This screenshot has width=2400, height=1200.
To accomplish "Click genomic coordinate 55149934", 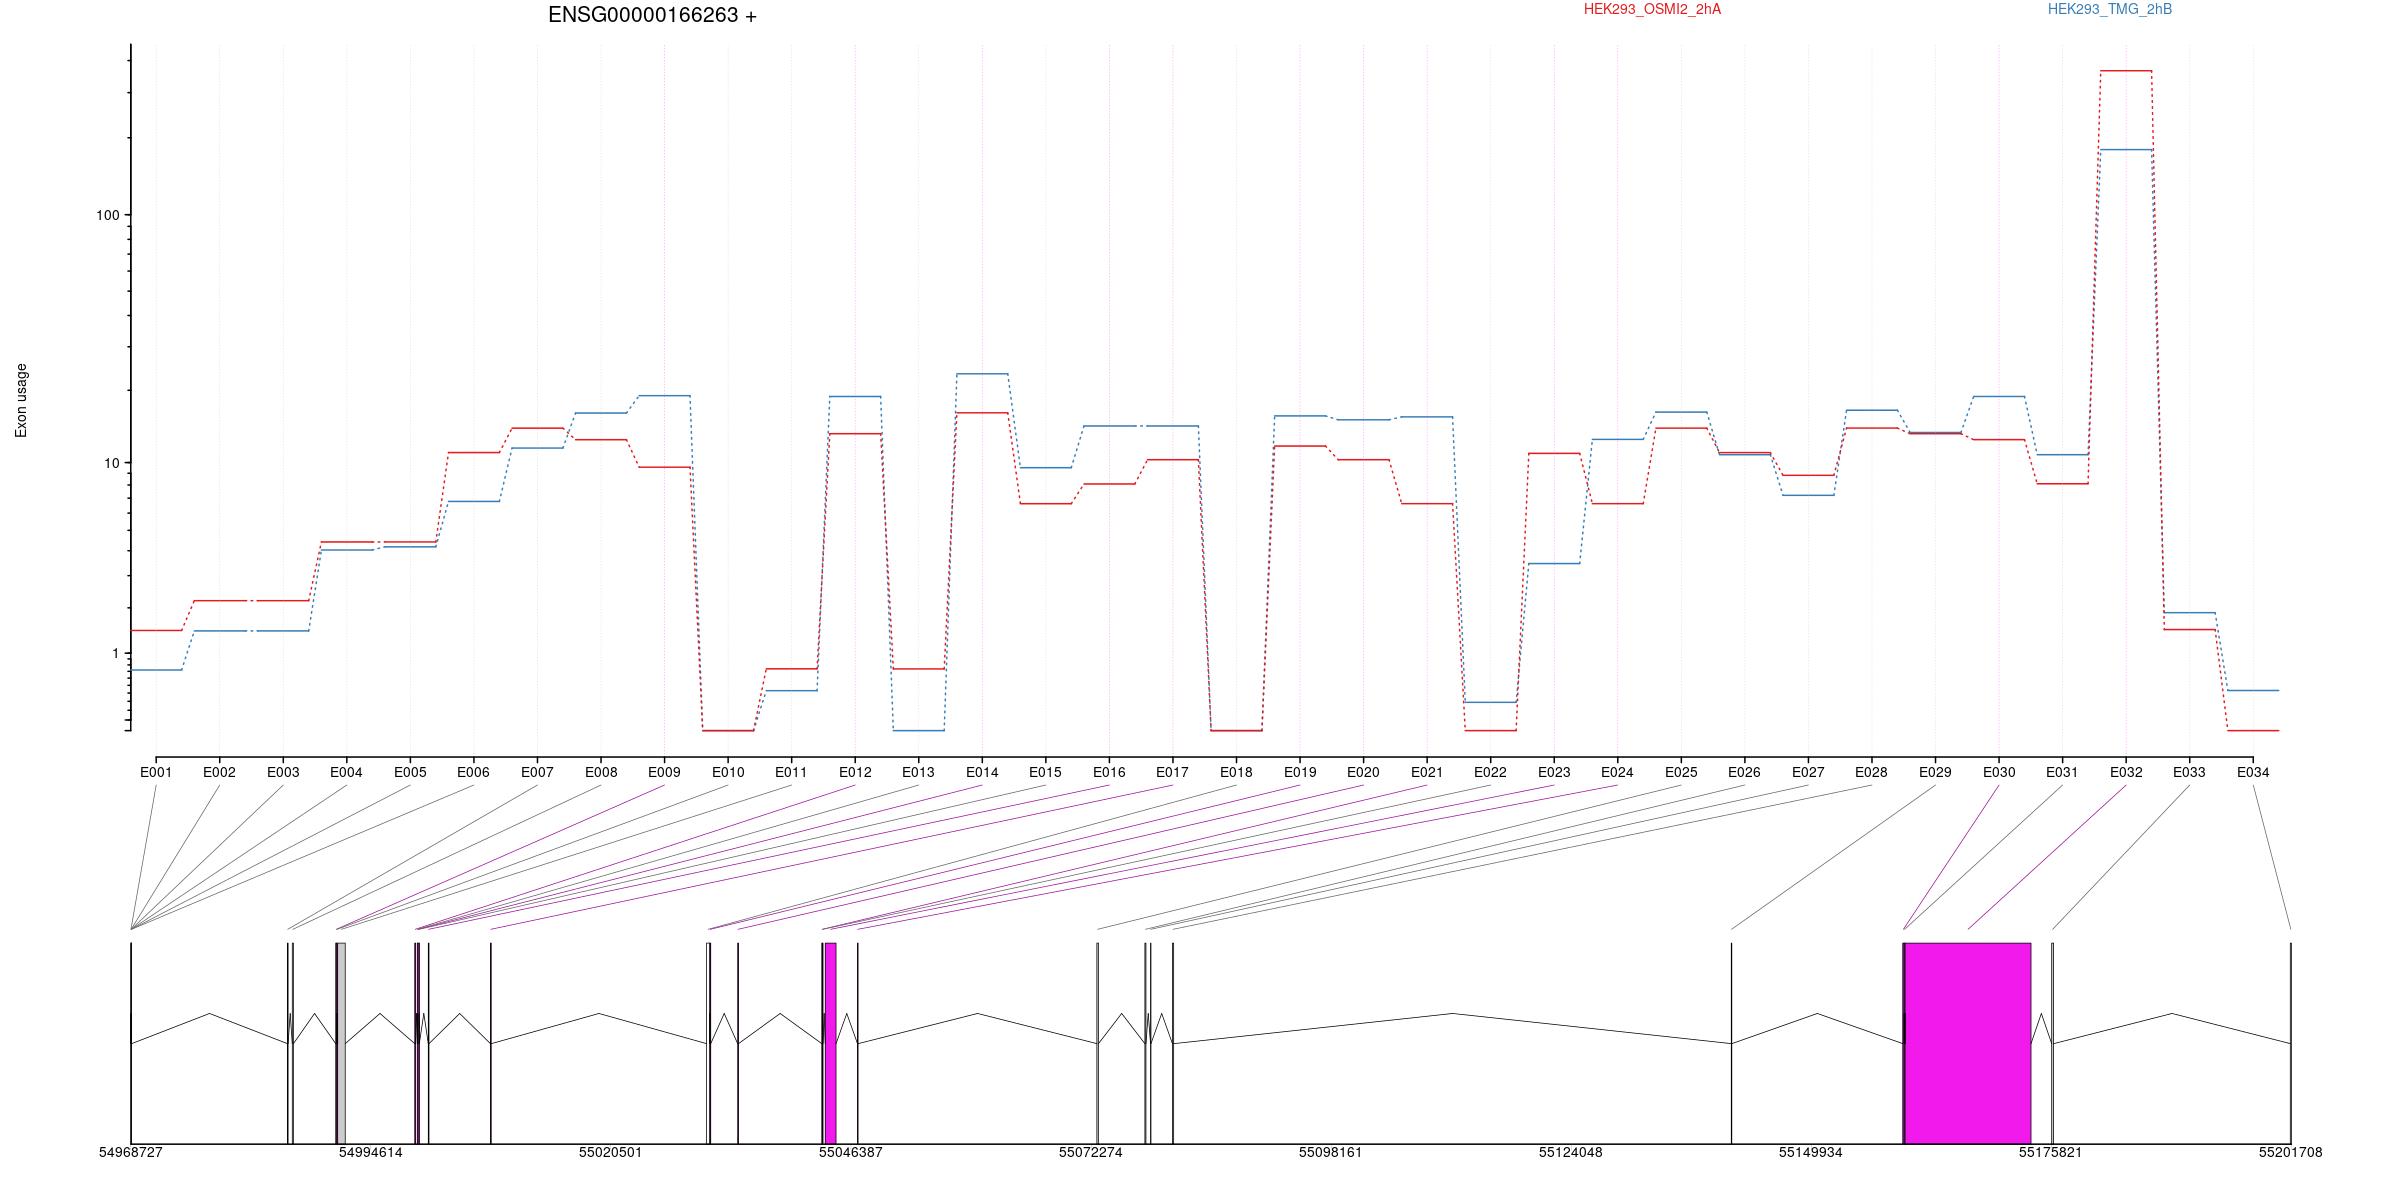I will coord(1810,1152).
